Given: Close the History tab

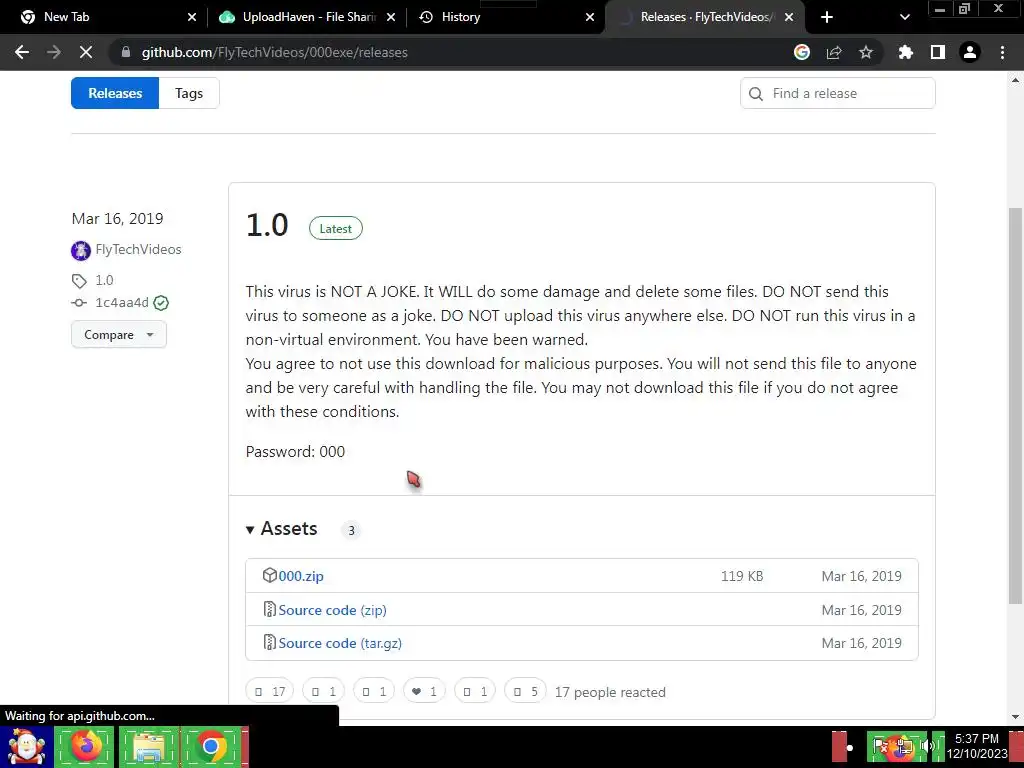Looking at the screenshot, I should [590, 17].
